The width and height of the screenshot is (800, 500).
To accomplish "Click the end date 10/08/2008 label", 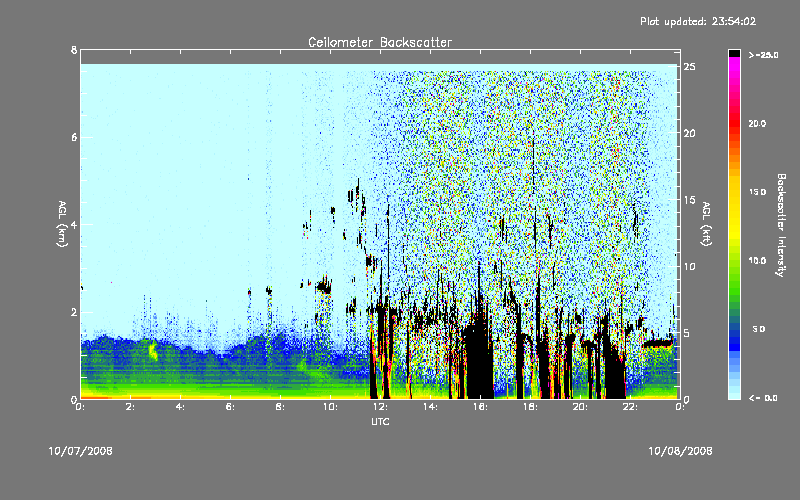I will 680,451.
